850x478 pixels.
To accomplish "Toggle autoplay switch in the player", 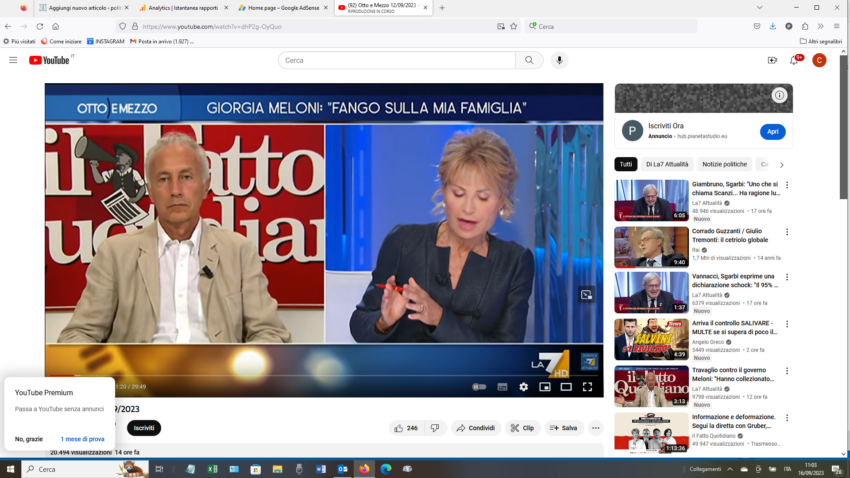I will [479, 387].
